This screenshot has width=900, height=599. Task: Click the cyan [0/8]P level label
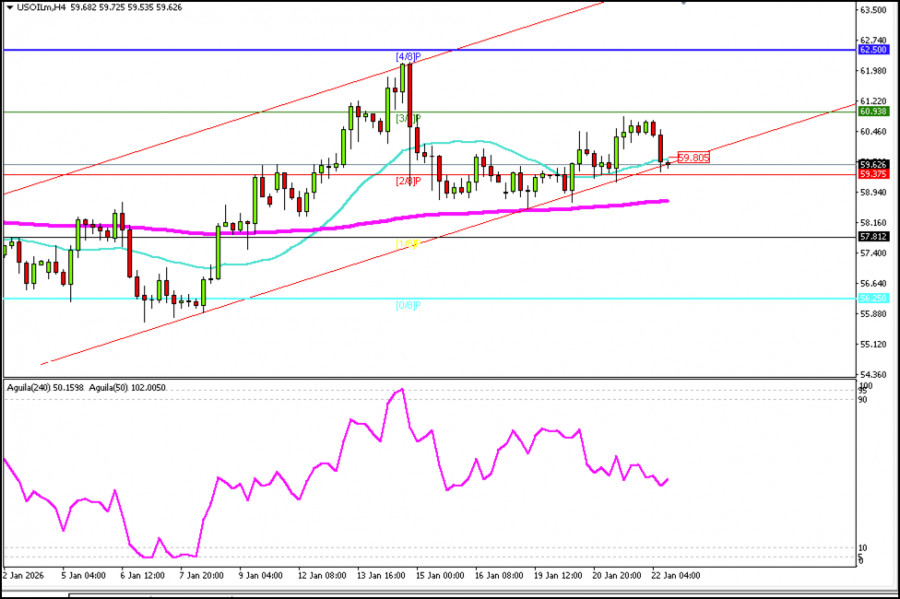[408, 305]
